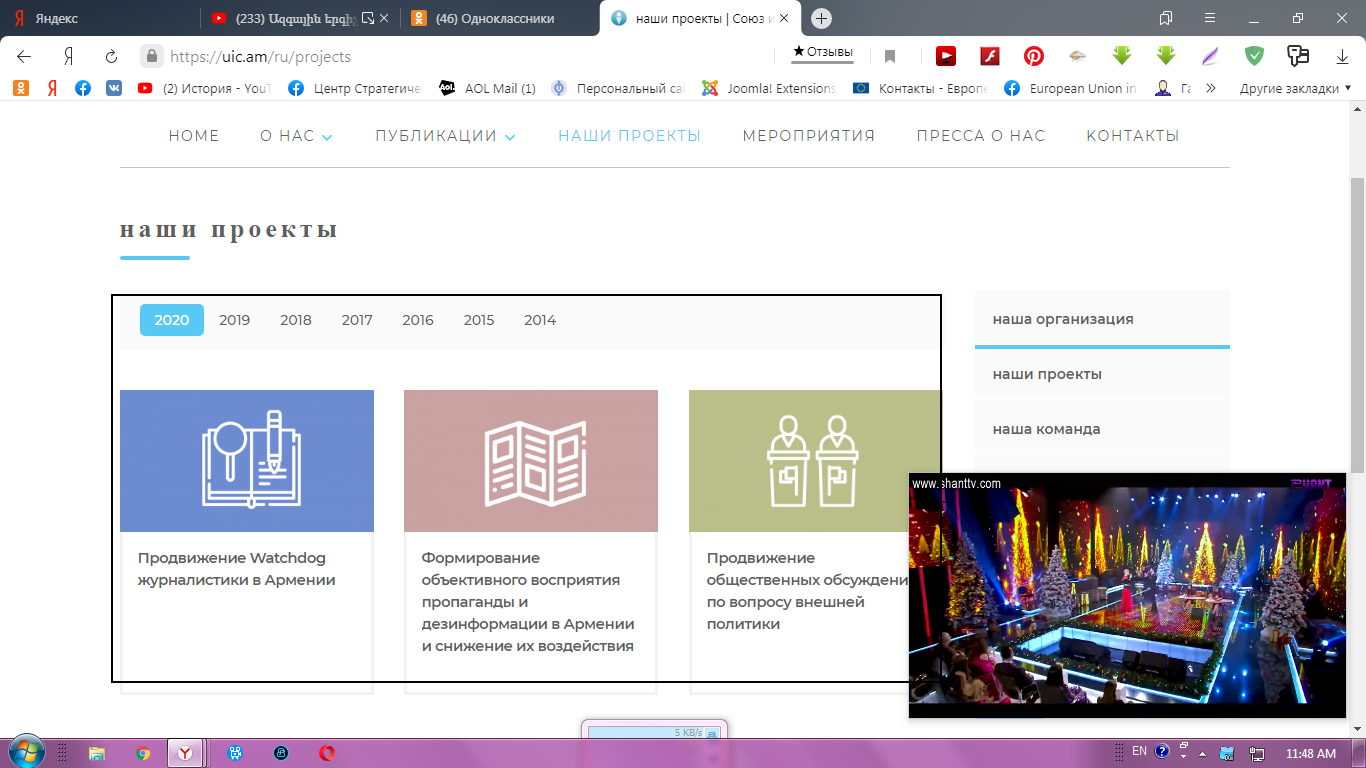Launch Opera from the Windows taskbar
1366x768 pixels.
[327, 753]
